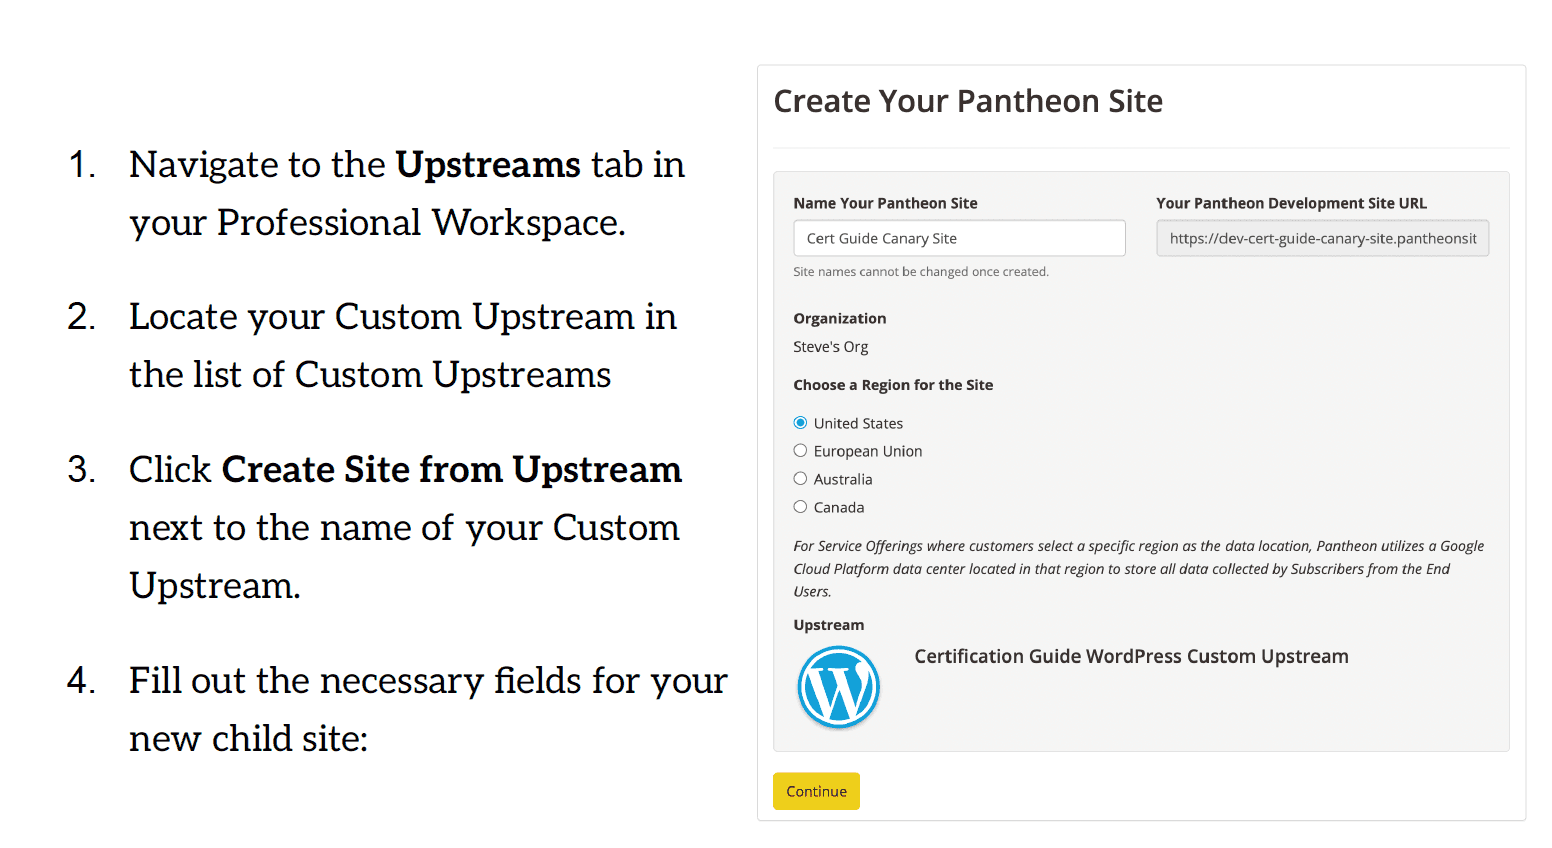
Task: Click the Create Site from Upstream bold text
Action: pyautogui.click(x=452, y=469)
